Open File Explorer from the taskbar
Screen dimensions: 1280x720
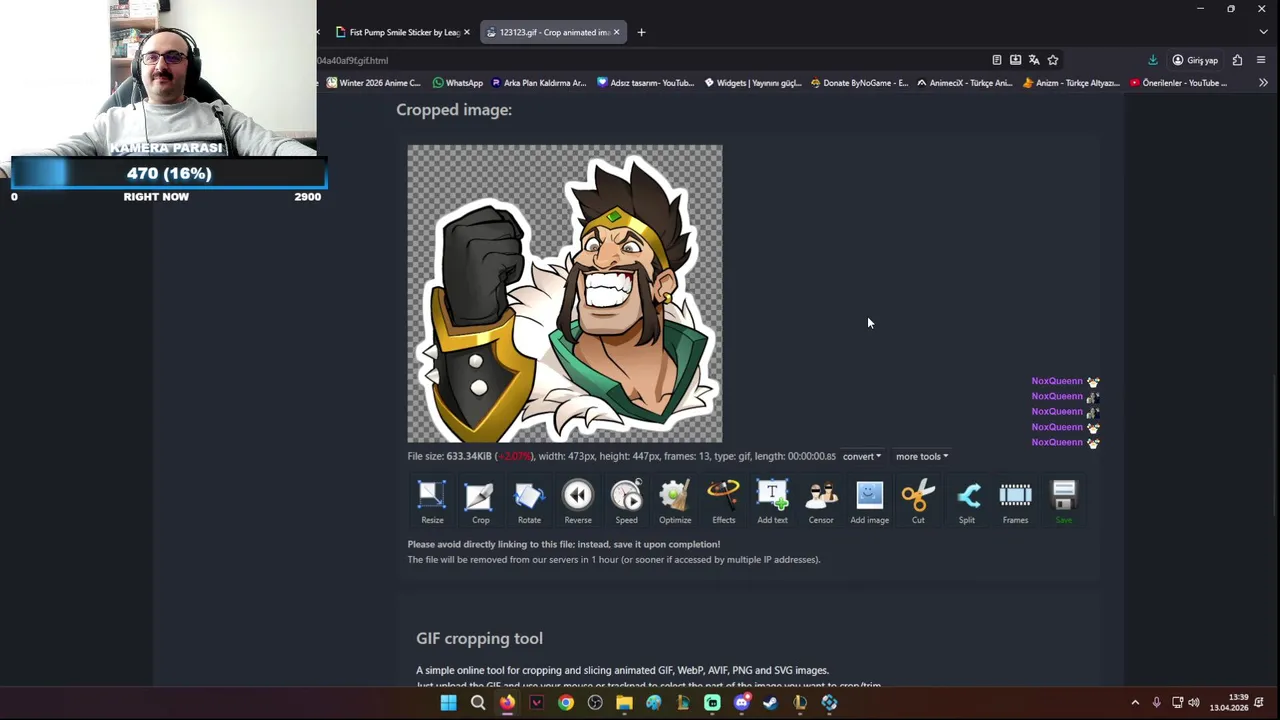click(x=624, y=703)
